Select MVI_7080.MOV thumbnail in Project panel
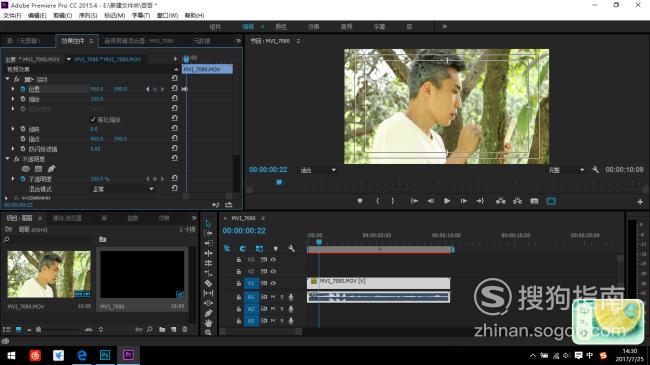The width and height of the screenshot is (650, 365). click(49, 274)
